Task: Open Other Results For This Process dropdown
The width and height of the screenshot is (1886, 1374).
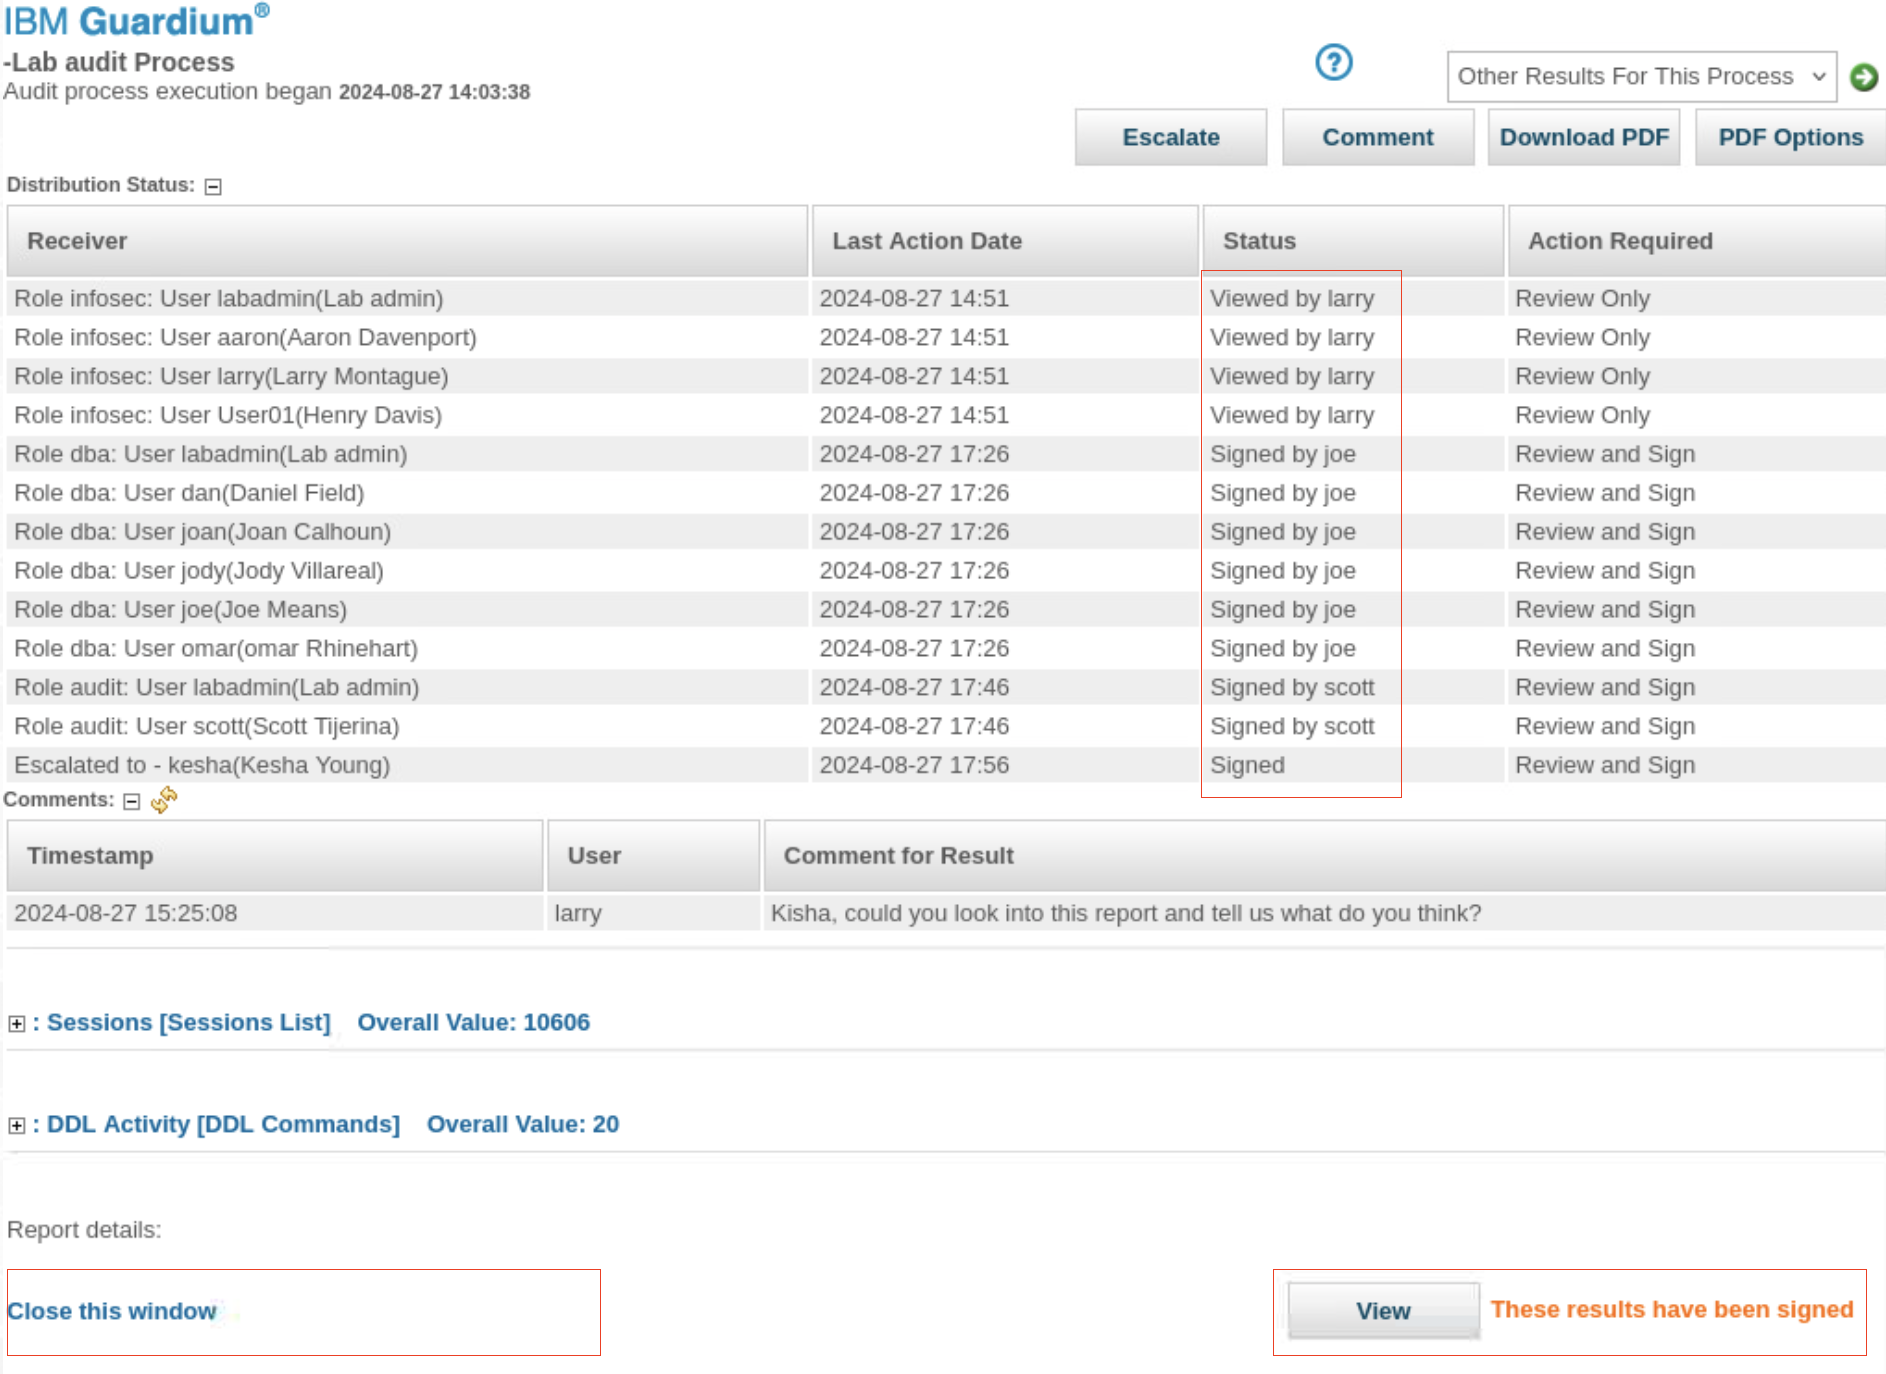Action: click(1641, 77)
